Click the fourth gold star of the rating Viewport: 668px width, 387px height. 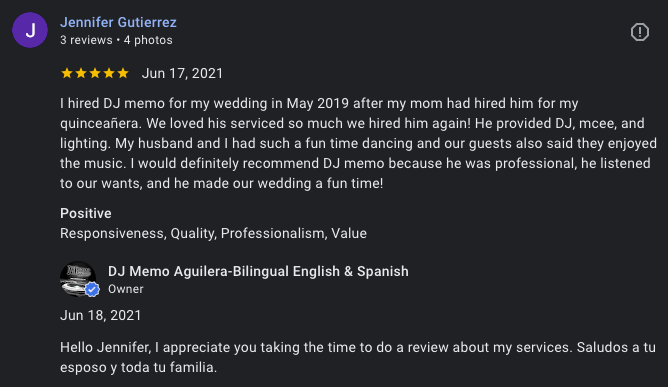(109, 73)
